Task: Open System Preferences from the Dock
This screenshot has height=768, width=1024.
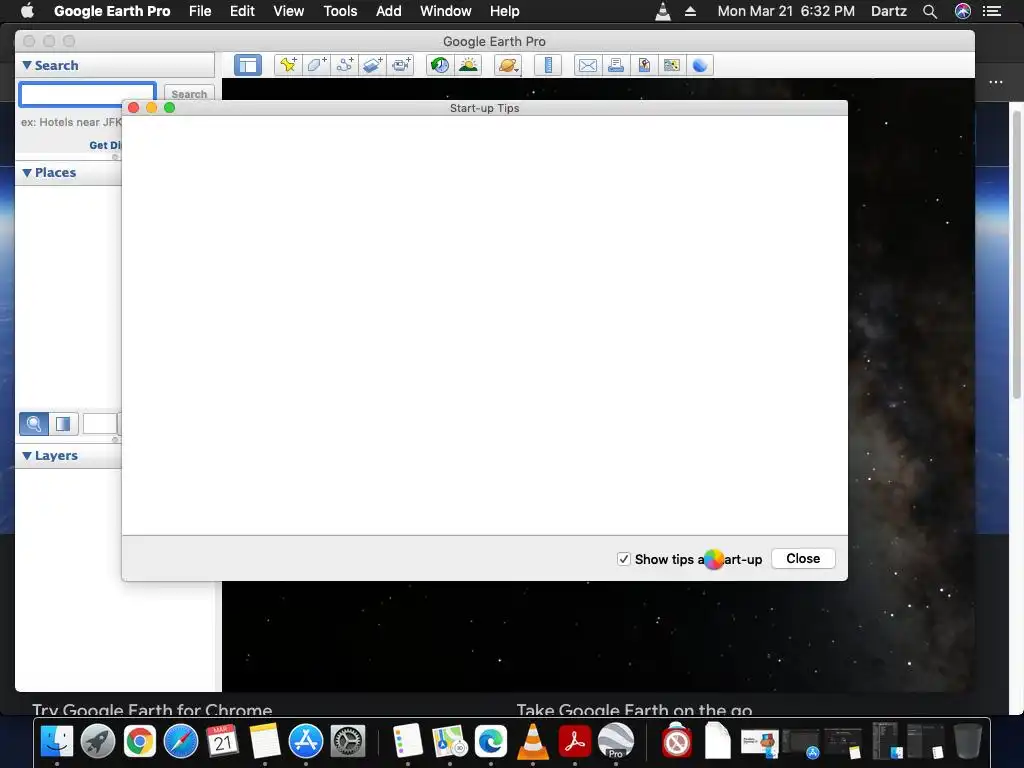Action: coord(347,741)
